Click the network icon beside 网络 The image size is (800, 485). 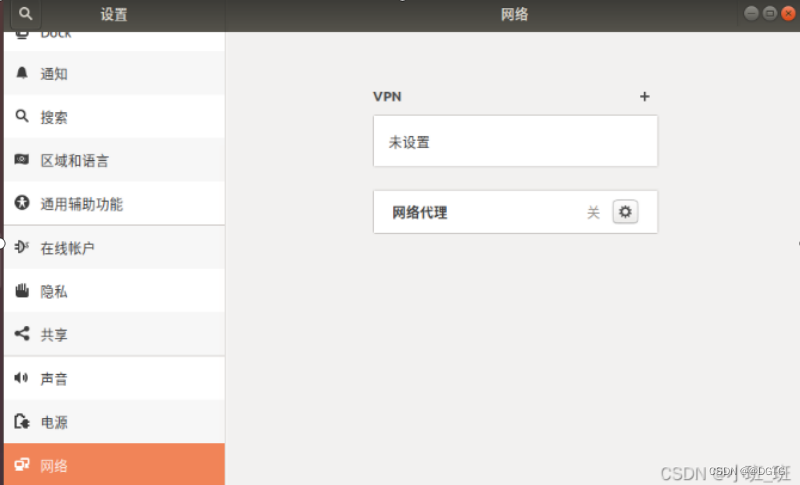pos(21,465)
